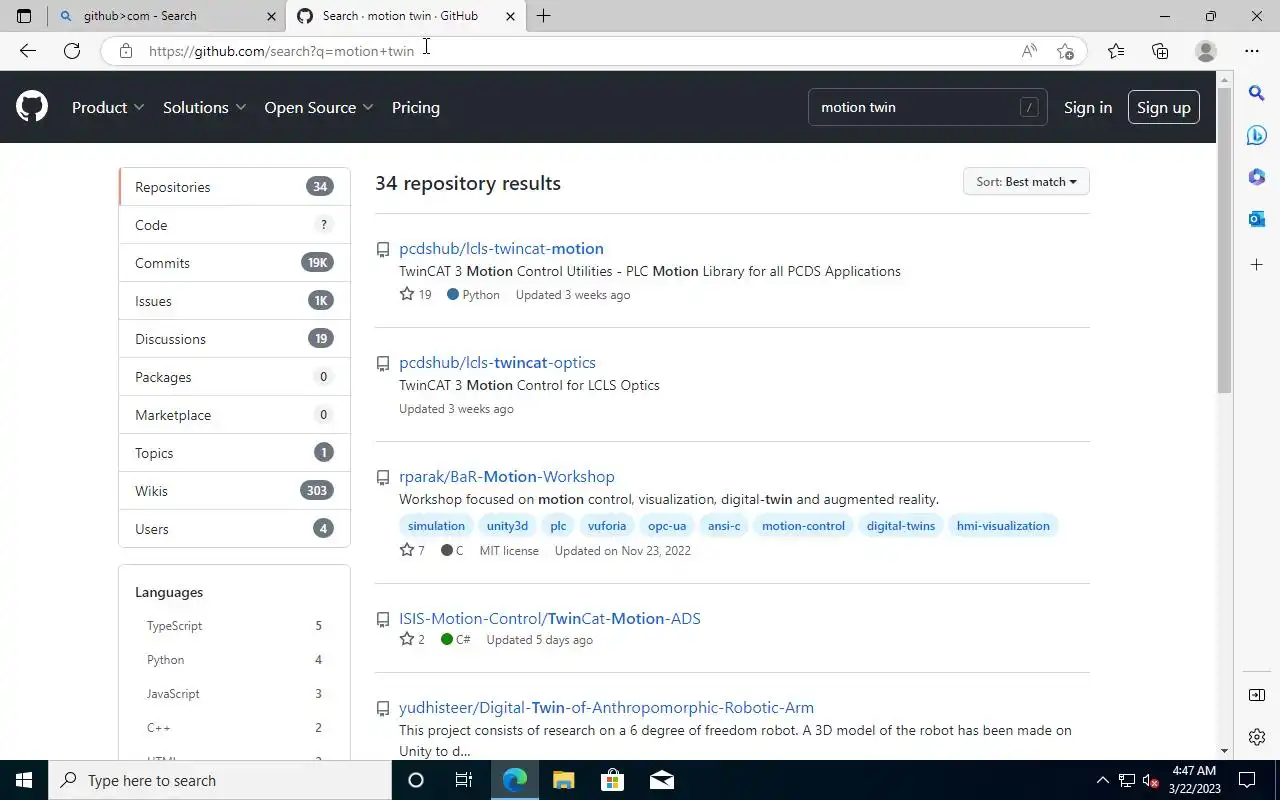The width and height of the screenshot is (1280, 800).
Task: Select the Topics search filter
Action: 234,453
